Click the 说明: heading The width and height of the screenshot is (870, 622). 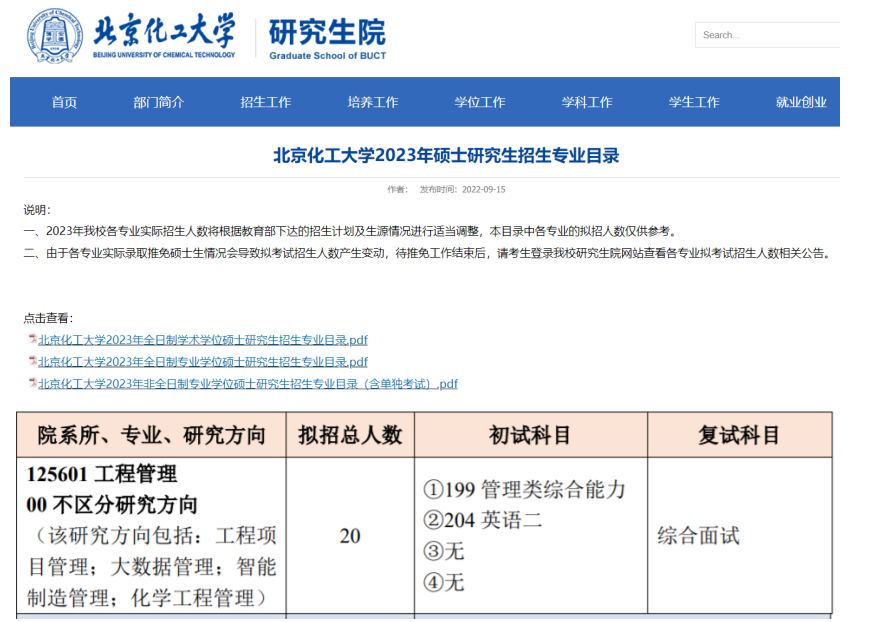[x=37, y=210]
